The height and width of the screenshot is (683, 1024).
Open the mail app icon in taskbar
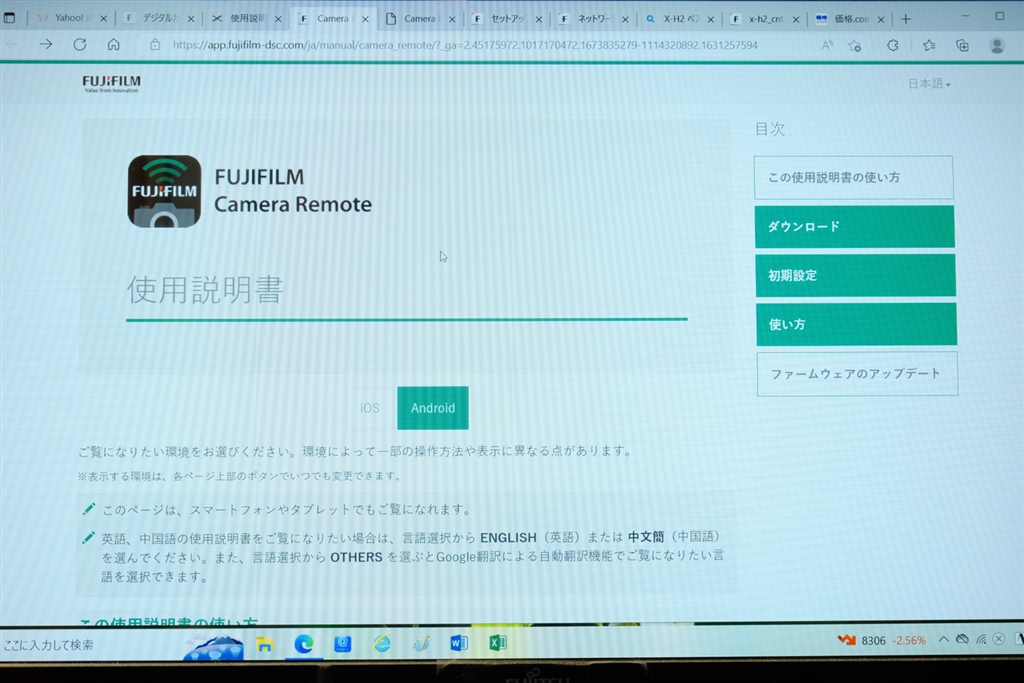(342, 644)
